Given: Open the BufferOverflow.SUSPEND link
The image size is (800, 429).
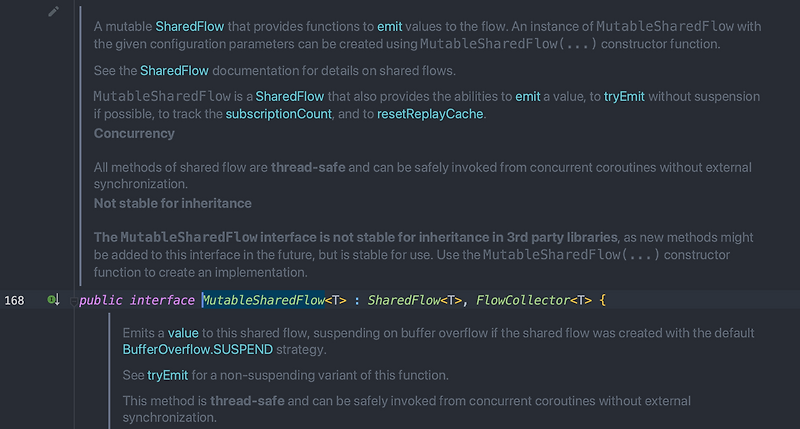Looking at the screenshot, I should pyautogui.click(x=197, y=349).
